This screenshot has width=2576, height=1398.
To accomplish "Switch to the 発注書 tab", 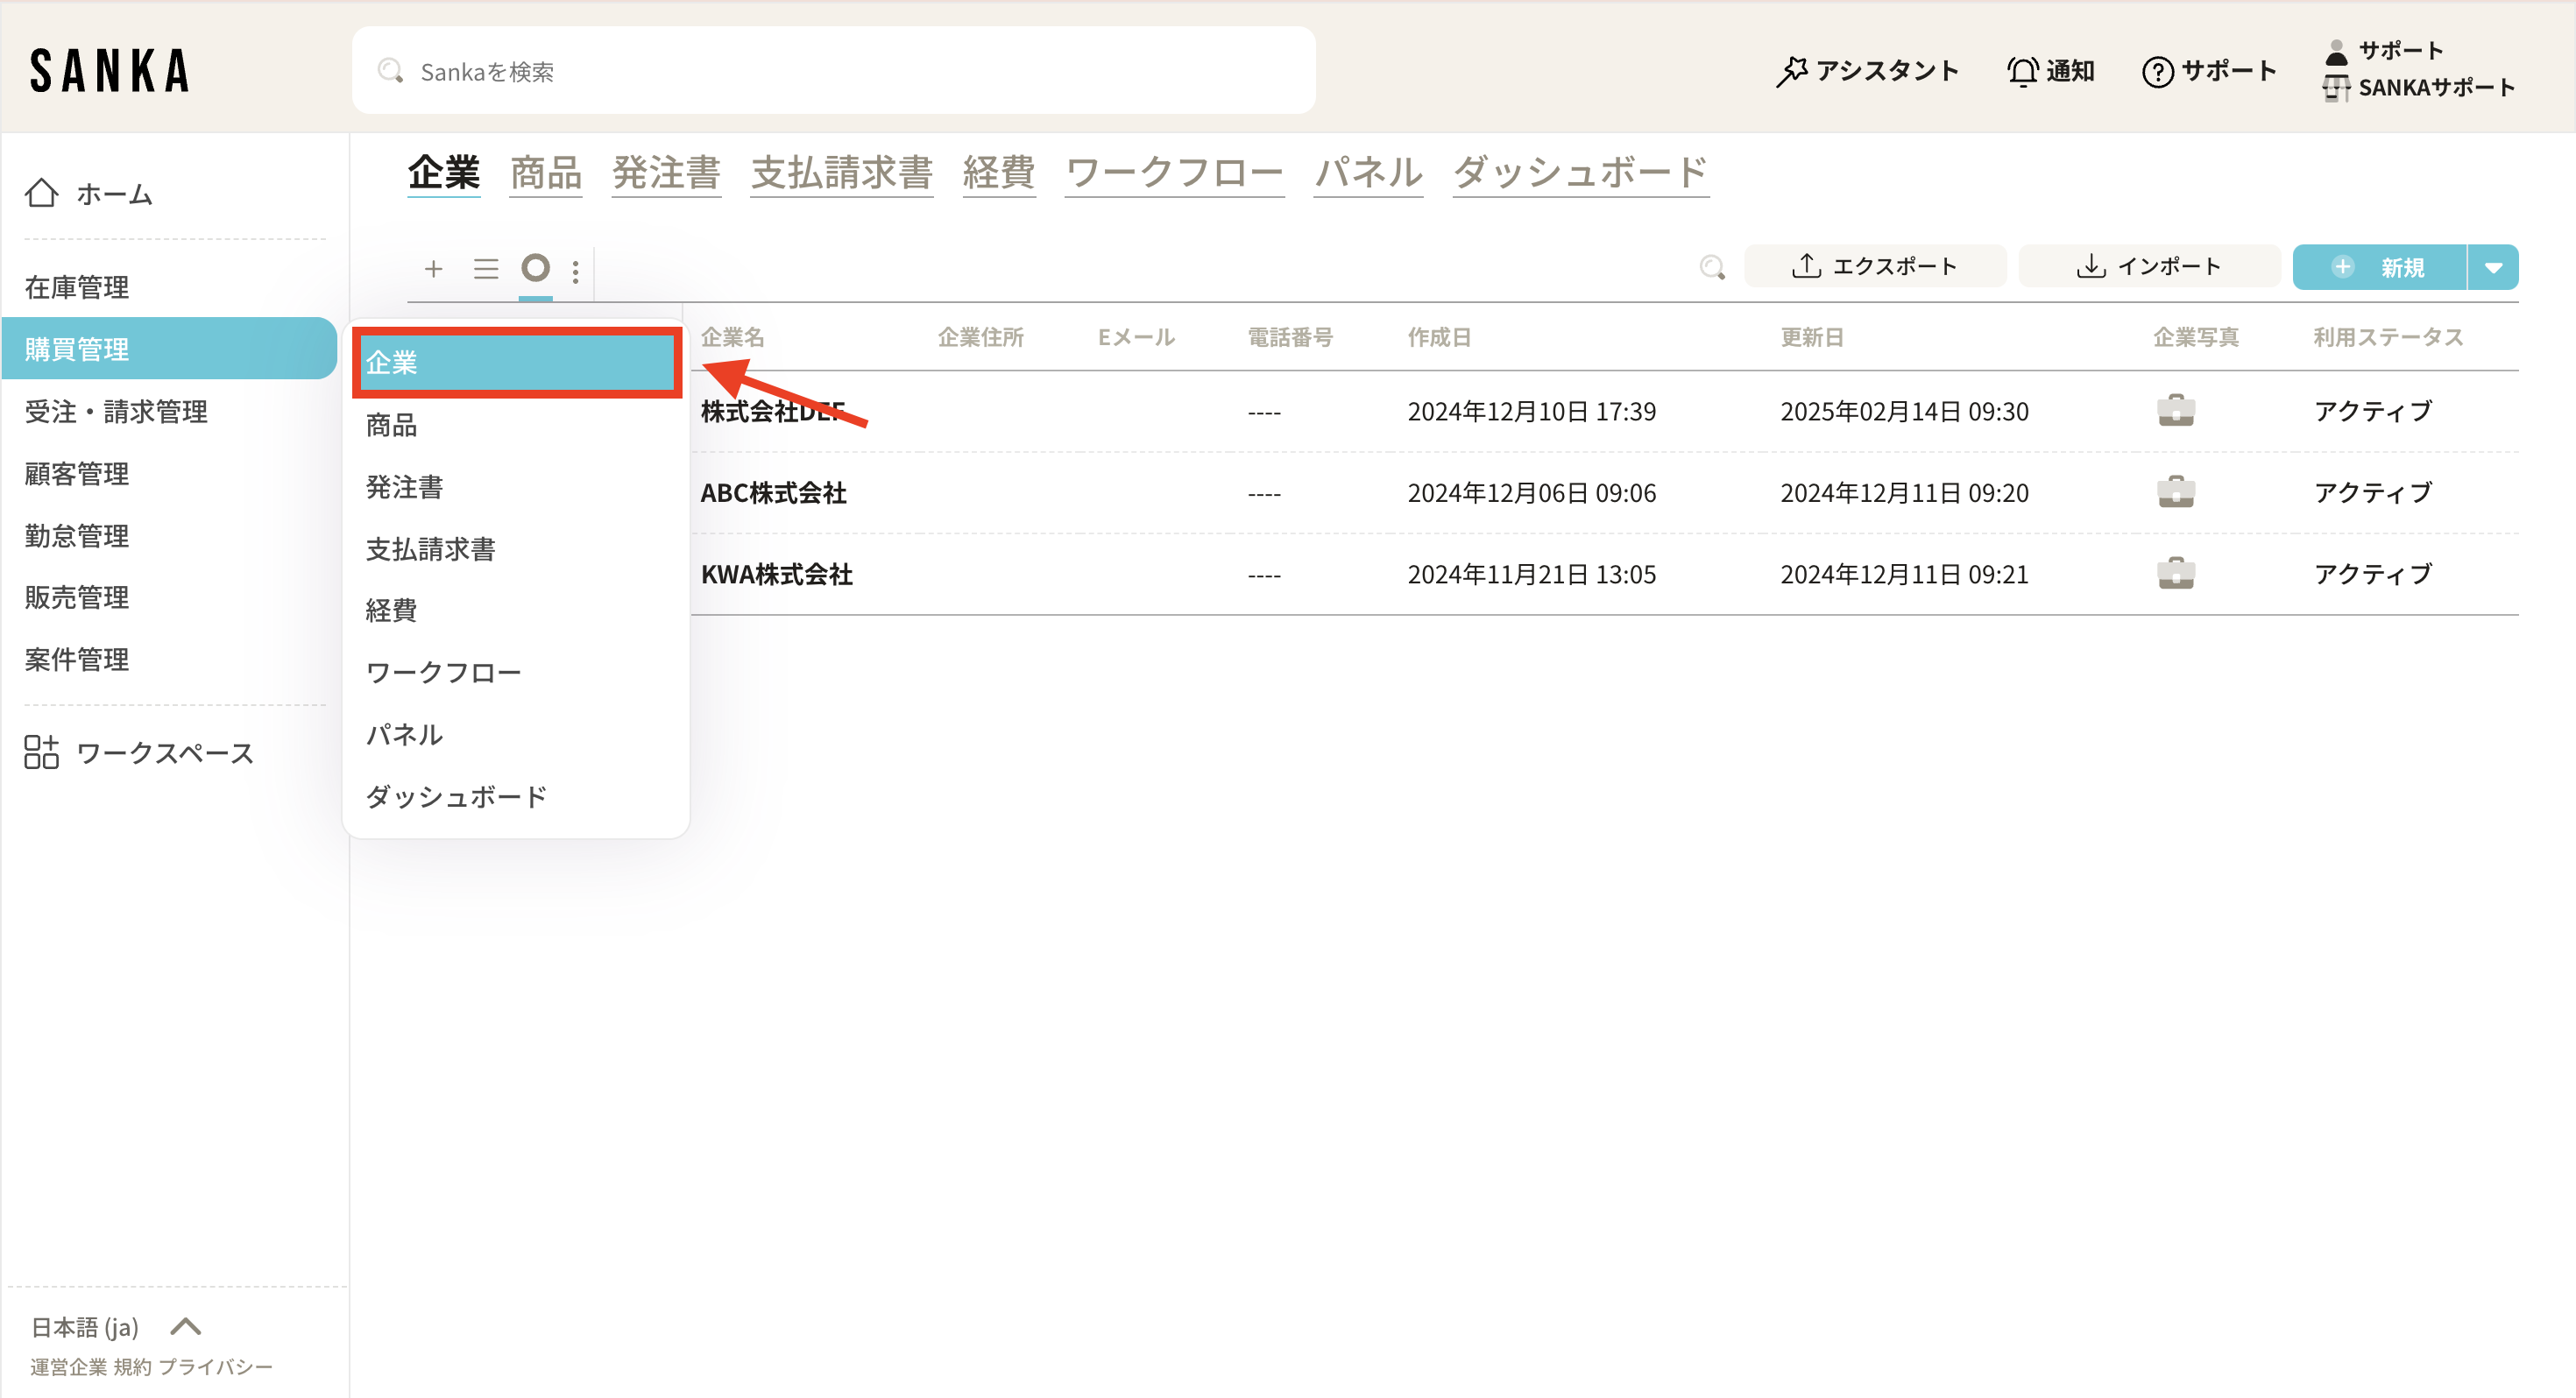I will 666,173.
